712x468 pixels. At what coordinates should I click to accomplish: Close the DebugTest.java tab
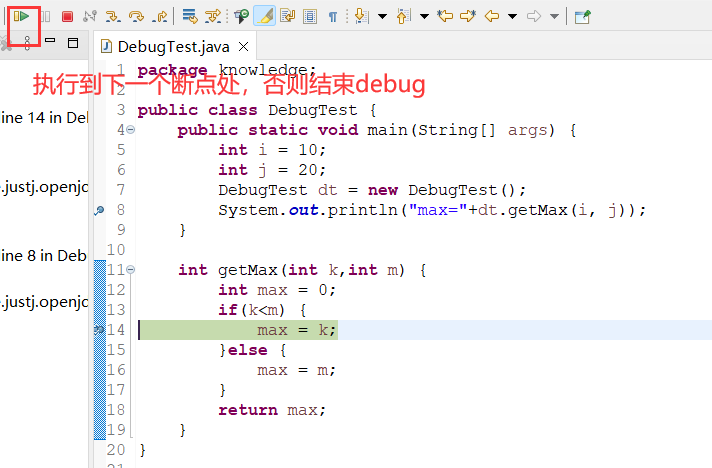click(x=244, y=46)
